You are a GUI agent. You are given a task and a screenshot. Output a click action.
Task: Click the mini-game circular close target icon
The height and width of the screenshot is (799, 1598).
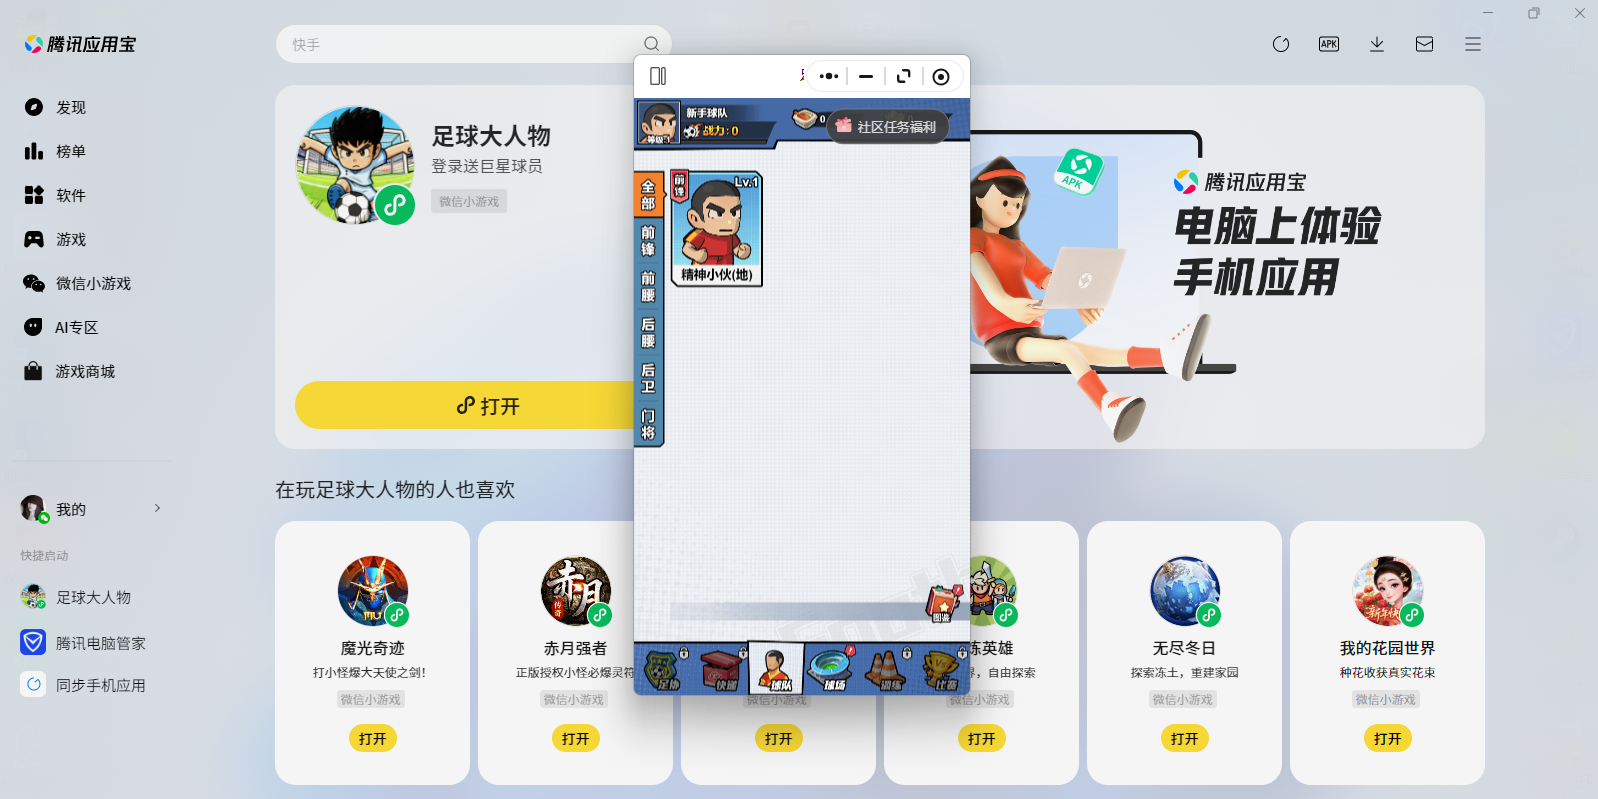tap(940, 76)
